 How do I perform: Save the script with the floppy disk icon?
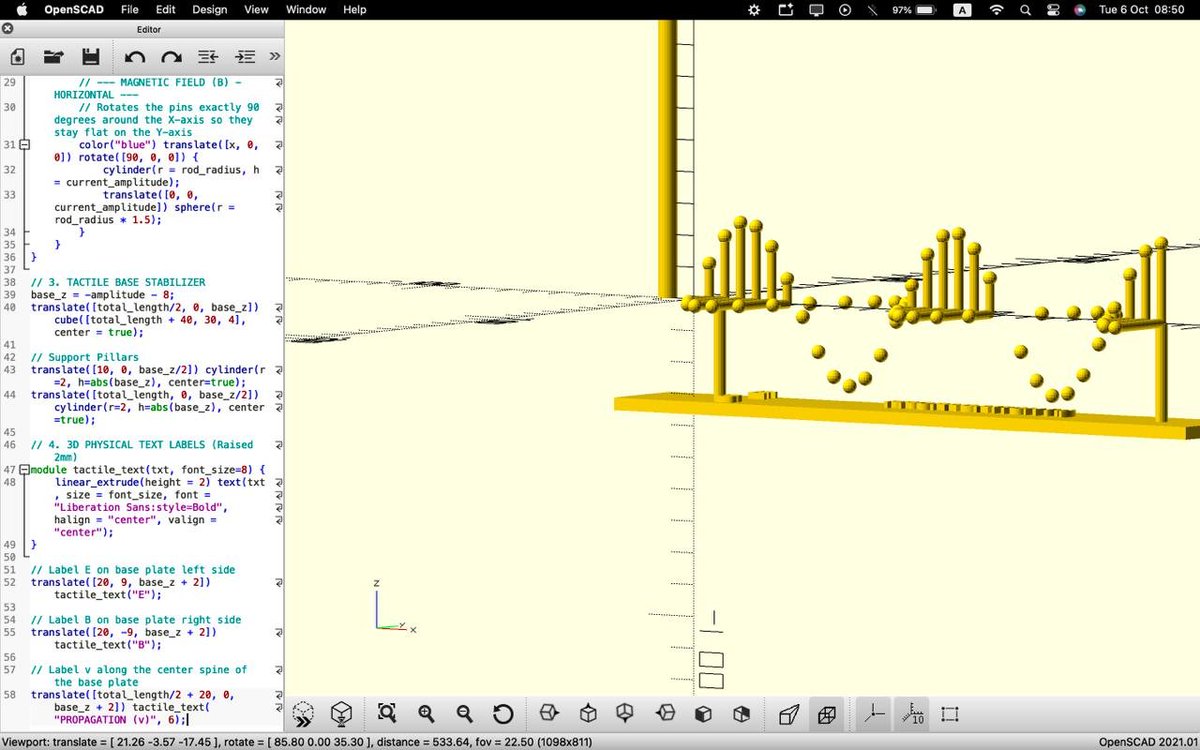(90, 57)
